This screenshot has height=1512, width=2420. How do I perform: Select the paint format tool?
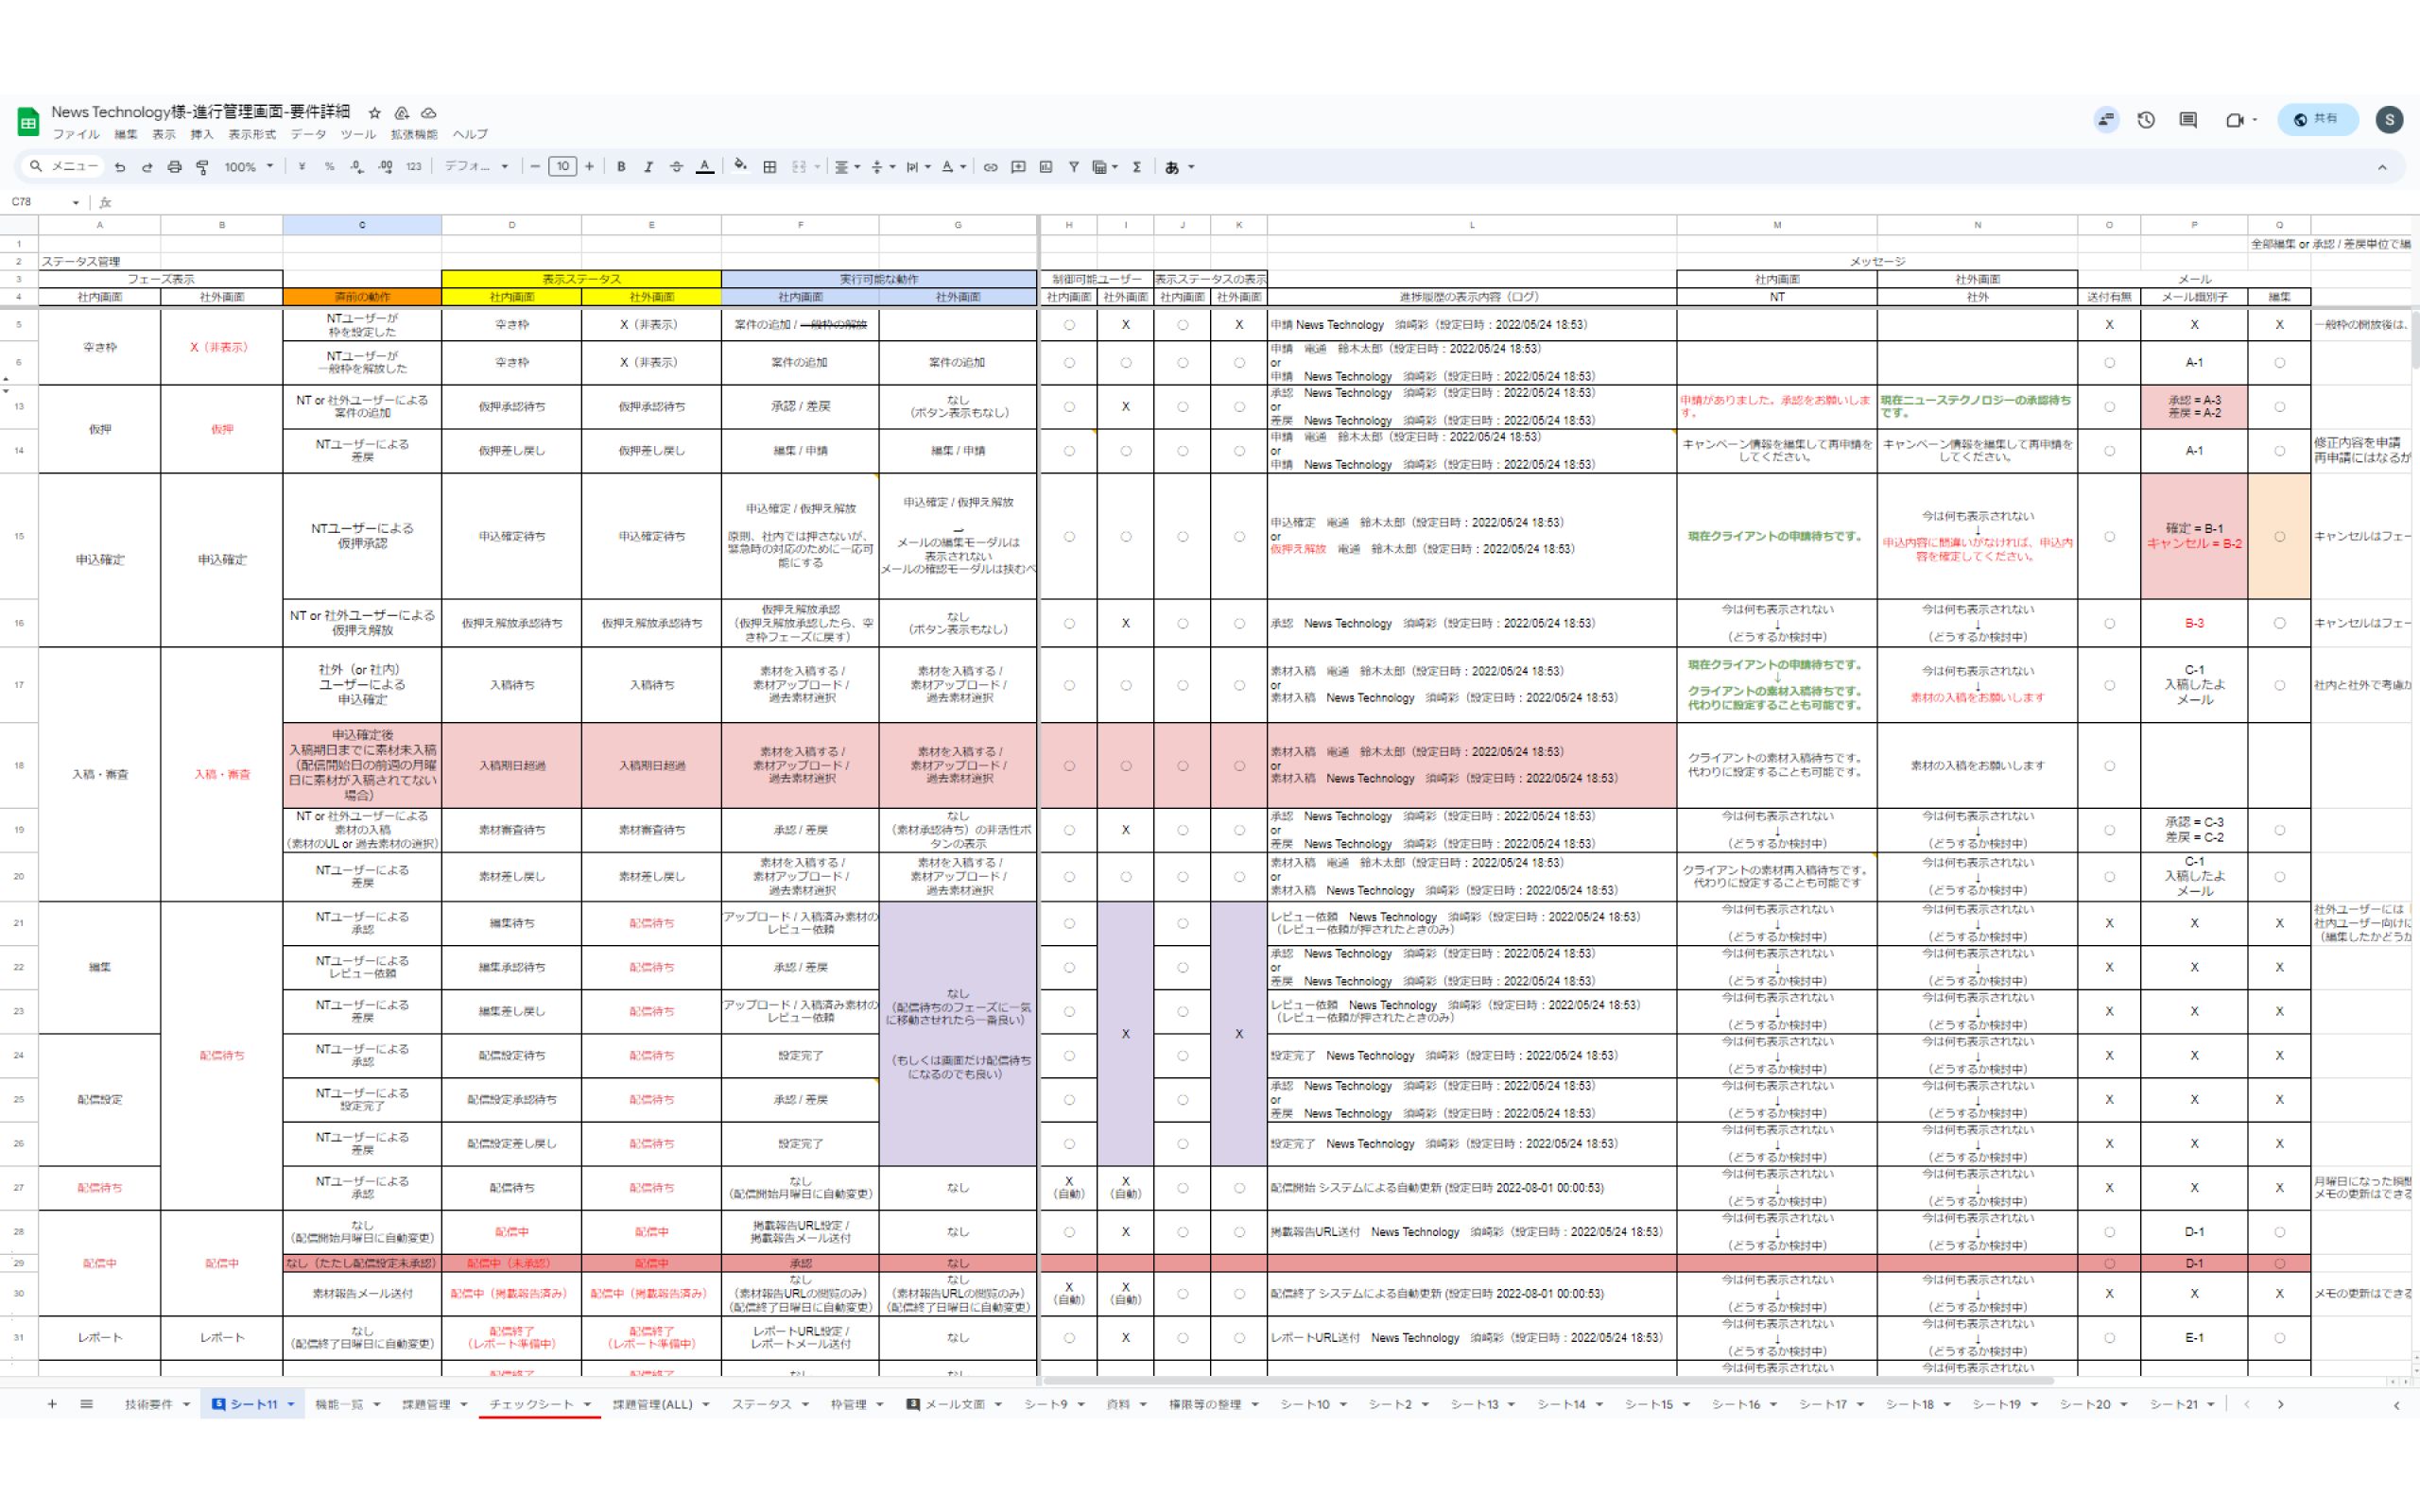coord(203,167)
